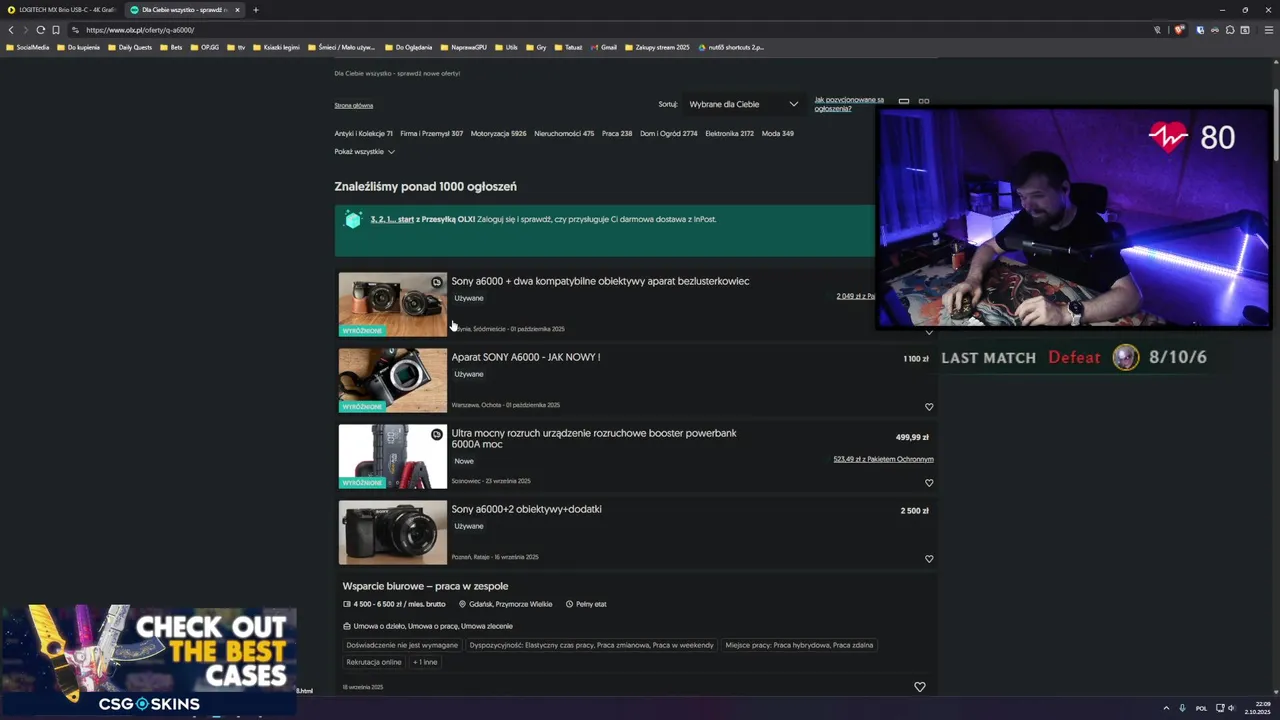The image size is (1280, 720).
Task: Filter by 'Firma i Przemysł 307'
Action: [x=431, y=133]
